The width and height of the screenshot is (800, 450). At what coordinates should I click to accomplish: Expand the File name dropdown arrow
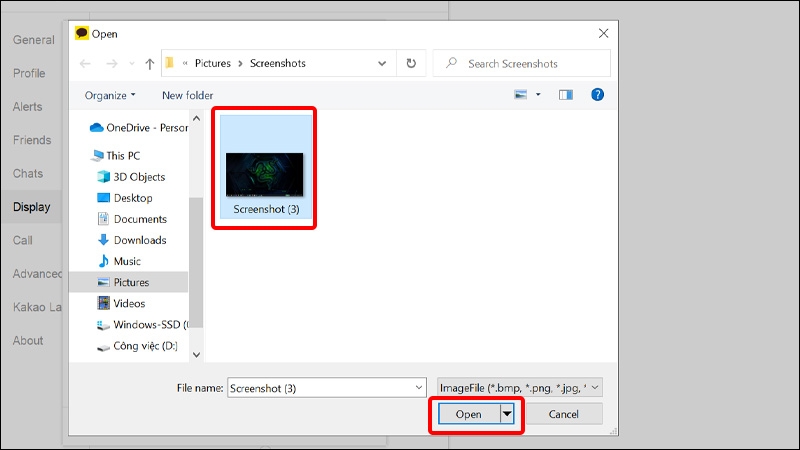pyautogui.click(x=419, y=388)
